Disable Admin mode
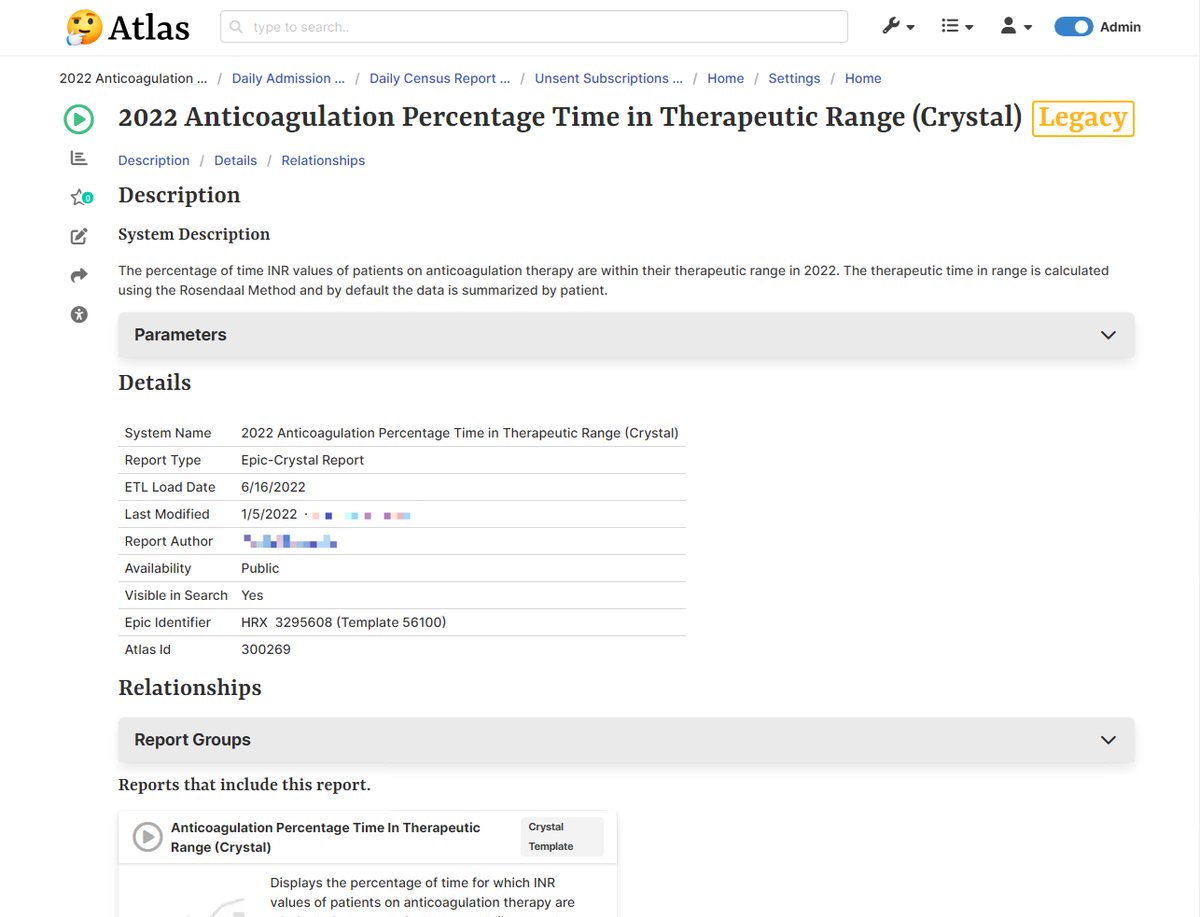The height and width of the screenshot is (917, 1200). [1073, 27]
